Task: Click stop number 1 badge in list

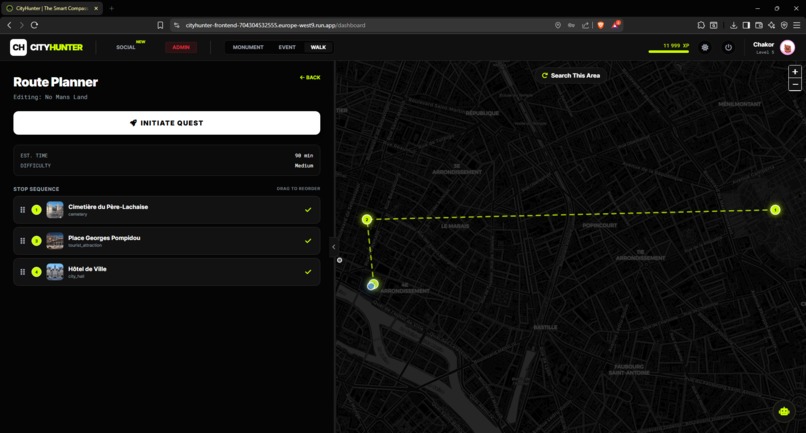Action: 36,210
